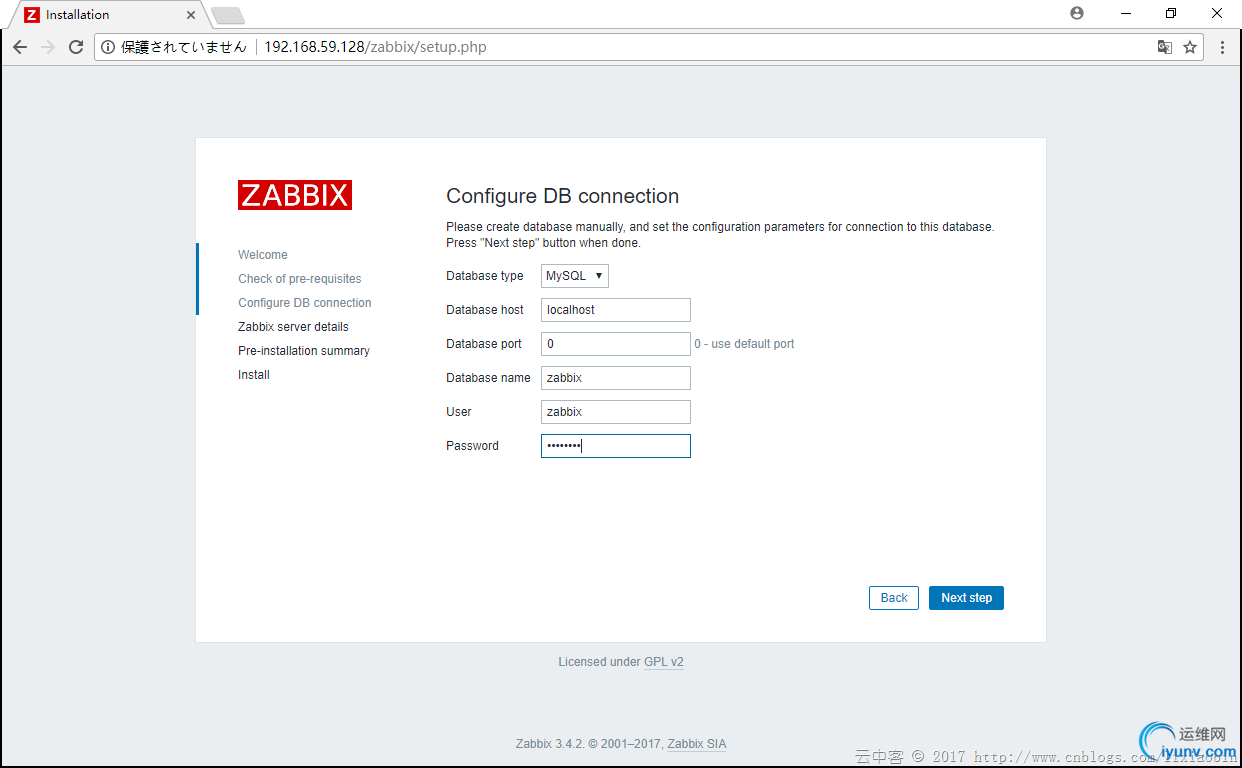Click the 'Licensed under' footer text
1242x768 pixels.
pyautogui.click(x=599, y=662)
